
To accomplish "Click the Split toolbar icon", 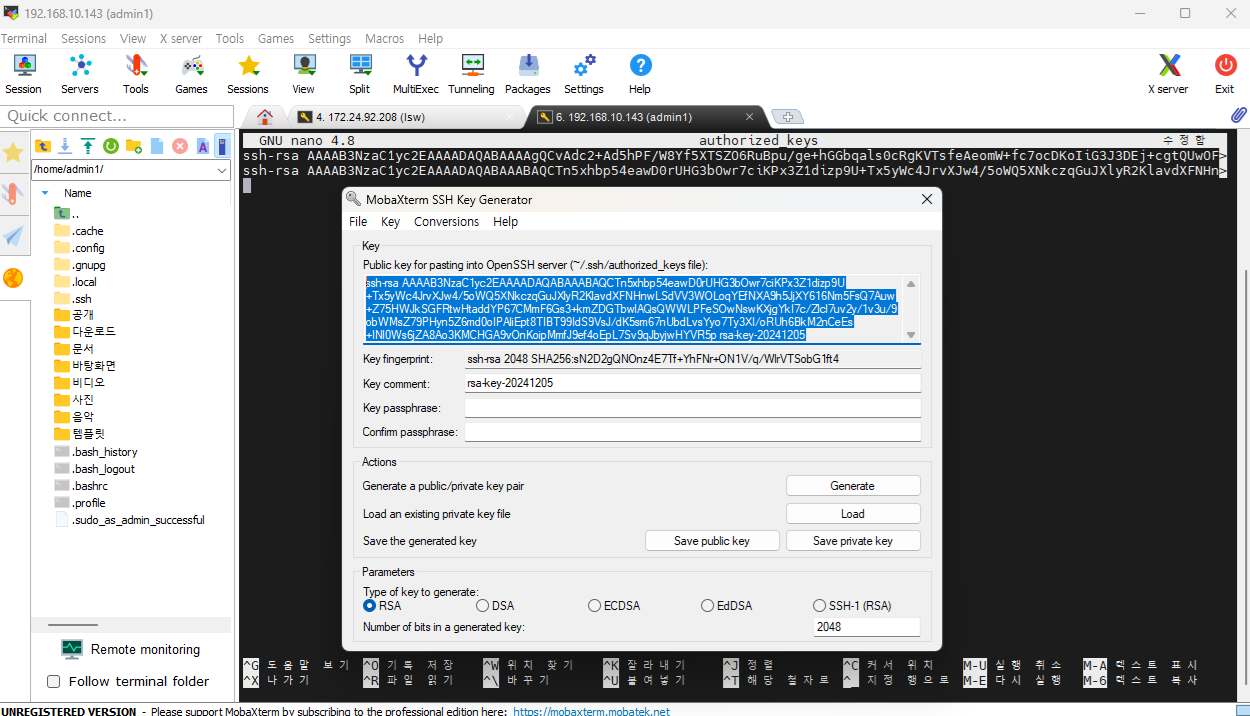I will pyautogui.click(x=360, y=74).
